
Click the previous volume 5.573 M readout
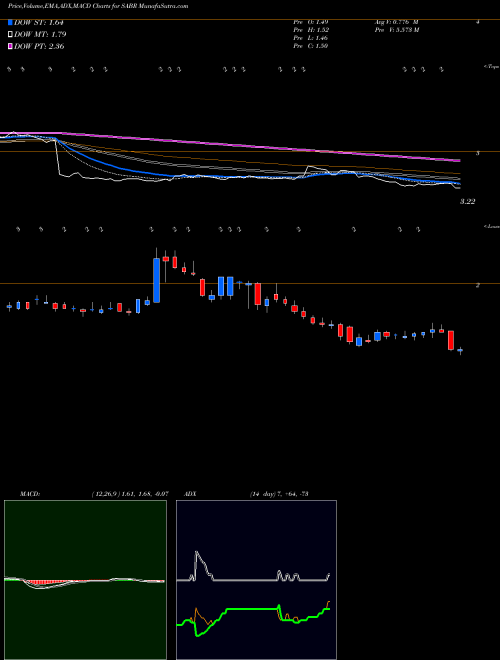coord(397,30)
